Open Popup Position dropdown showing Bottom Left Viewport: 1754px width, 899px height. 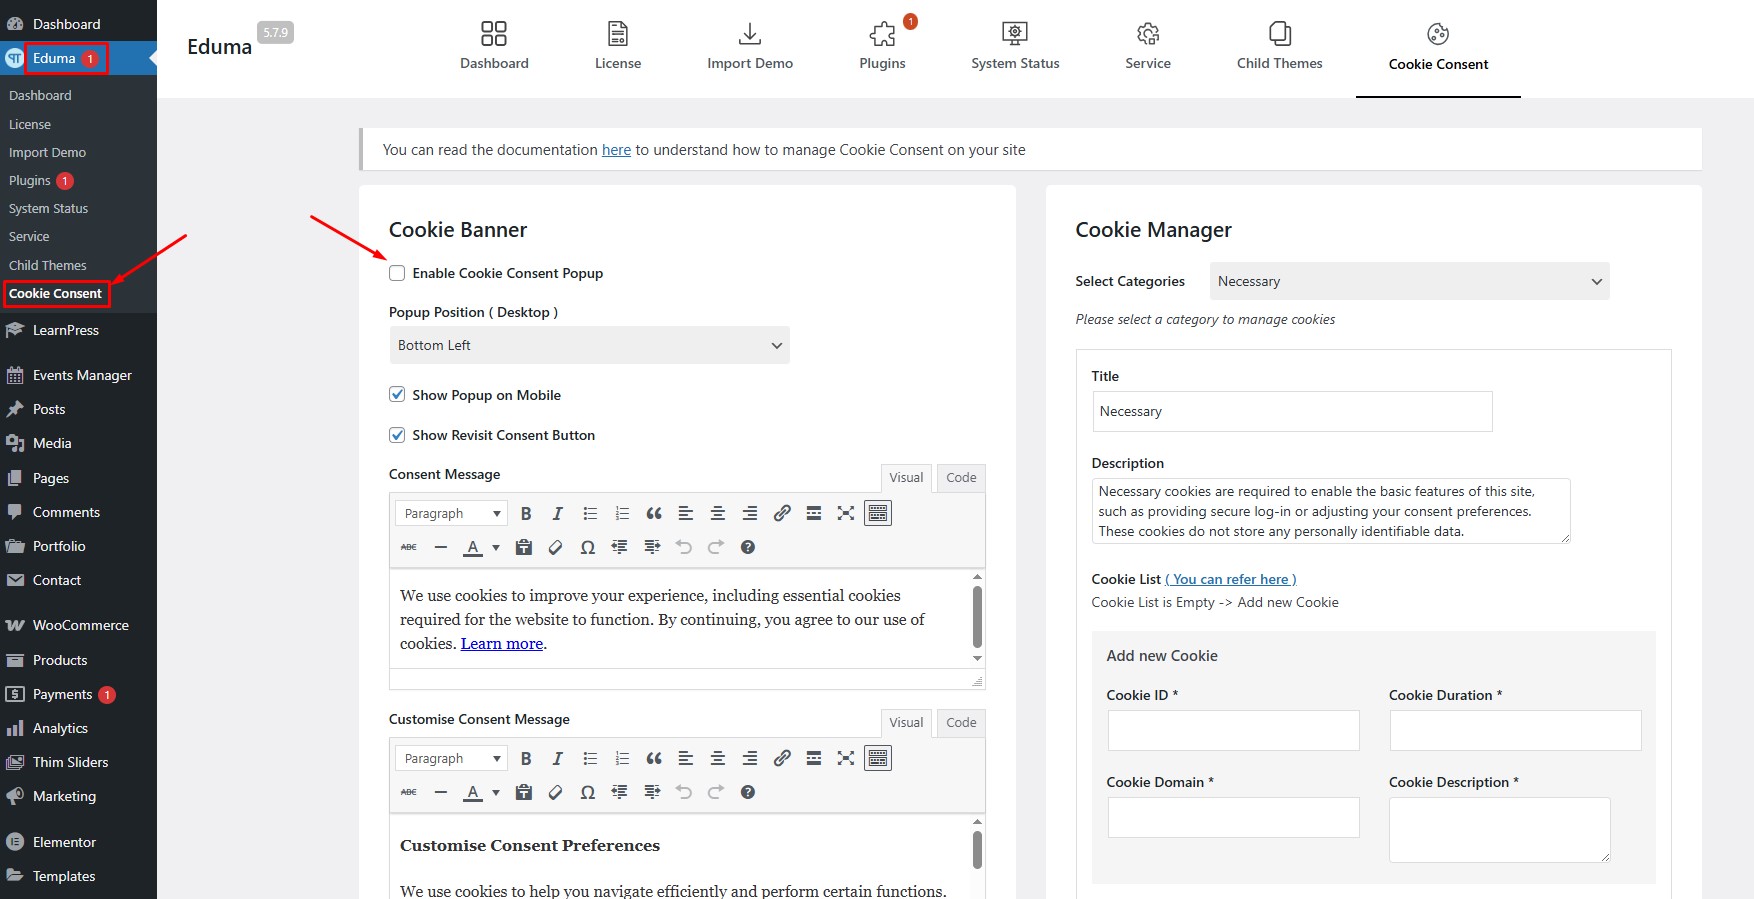point(589,345)
